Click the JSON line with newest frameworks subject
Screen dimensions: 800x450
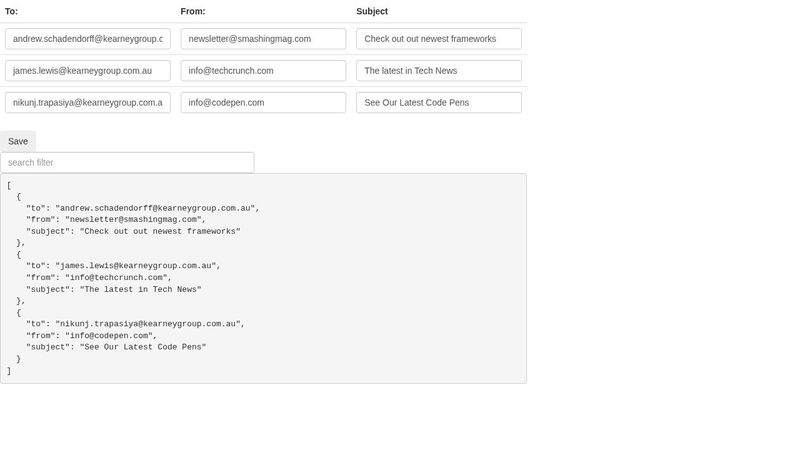pyautogui.click(x=133, y=231)
